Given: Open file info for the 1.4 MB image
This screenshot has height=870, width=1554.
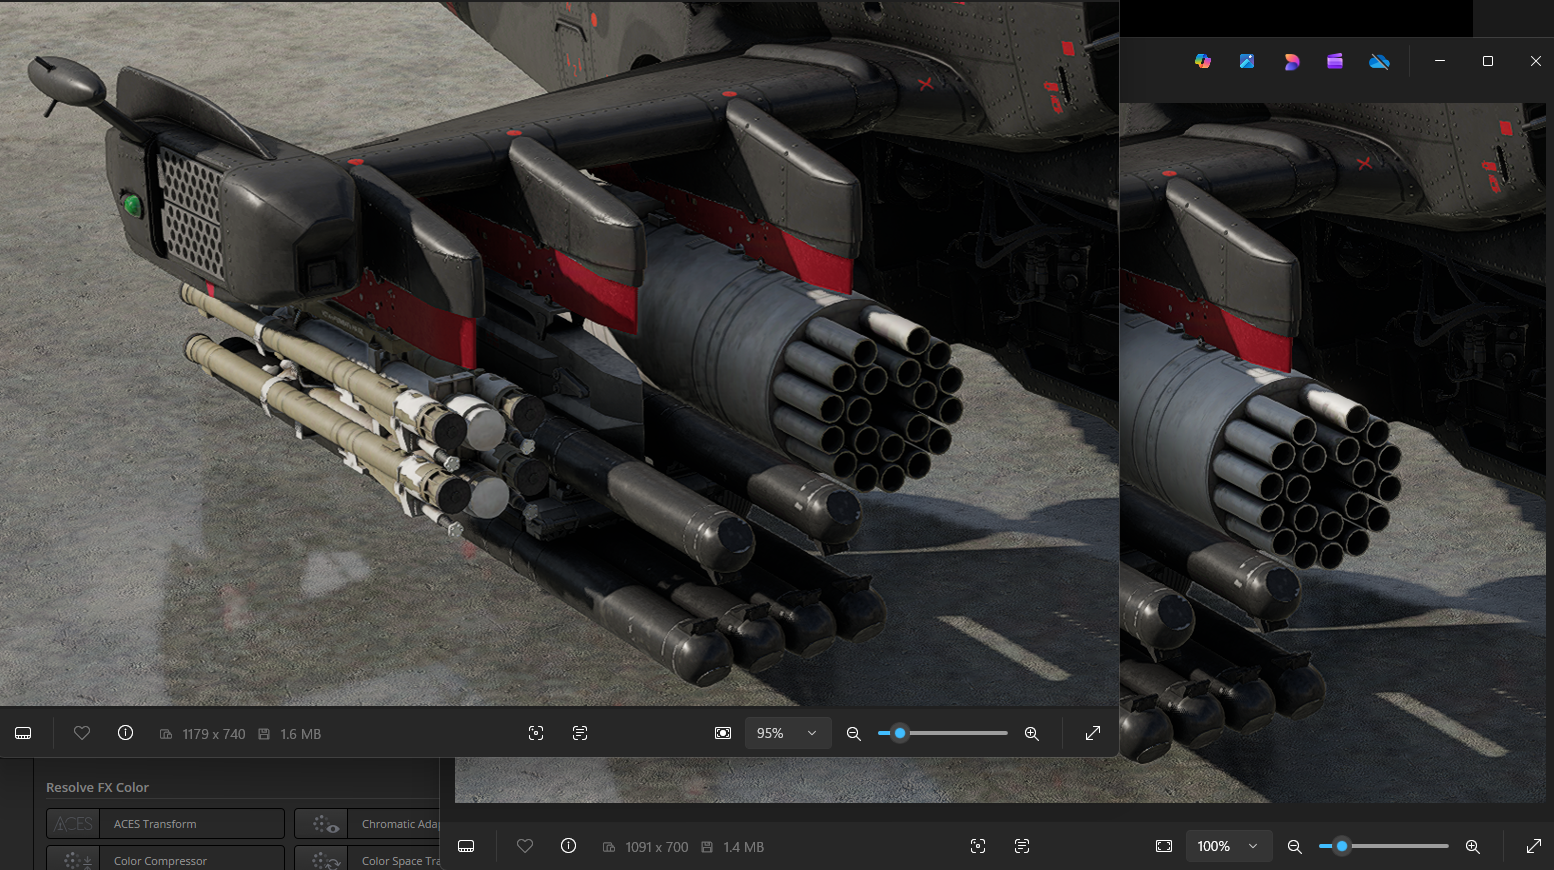Looking at the screenshot, I should click(568, 846).
